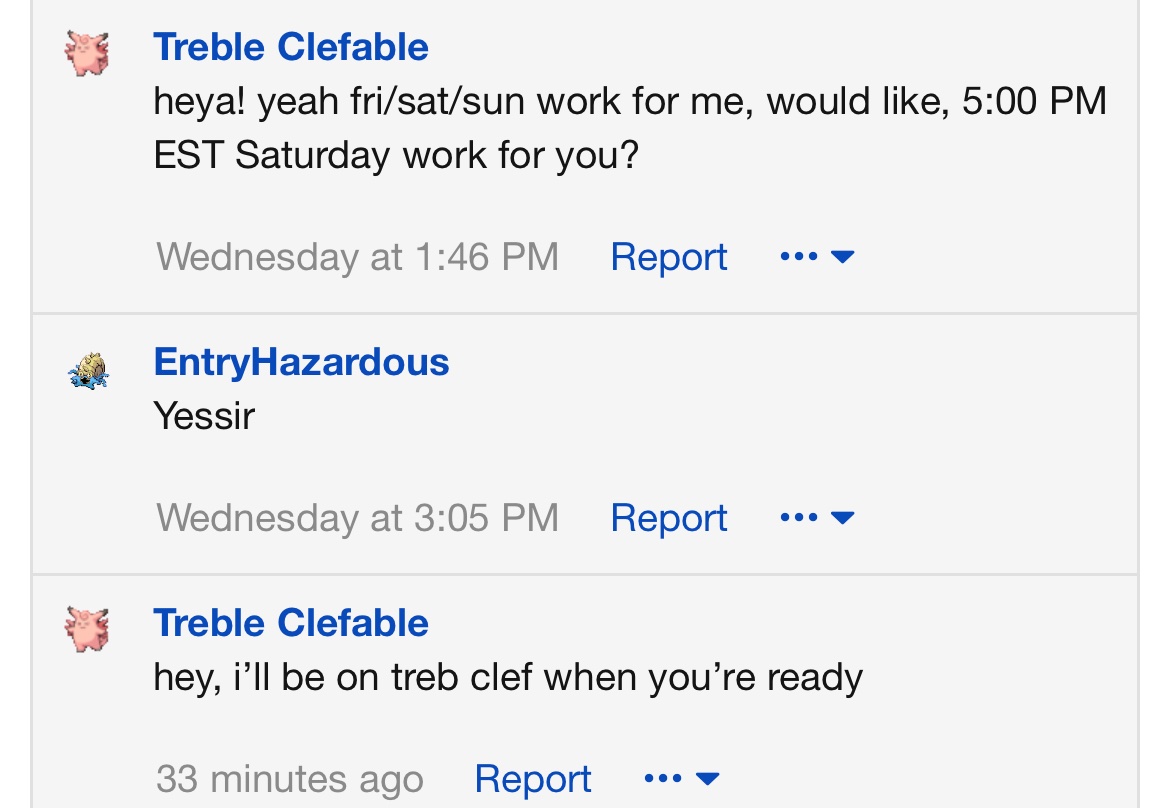Open the Treble Clefable profile from the top post

point(291,47)
